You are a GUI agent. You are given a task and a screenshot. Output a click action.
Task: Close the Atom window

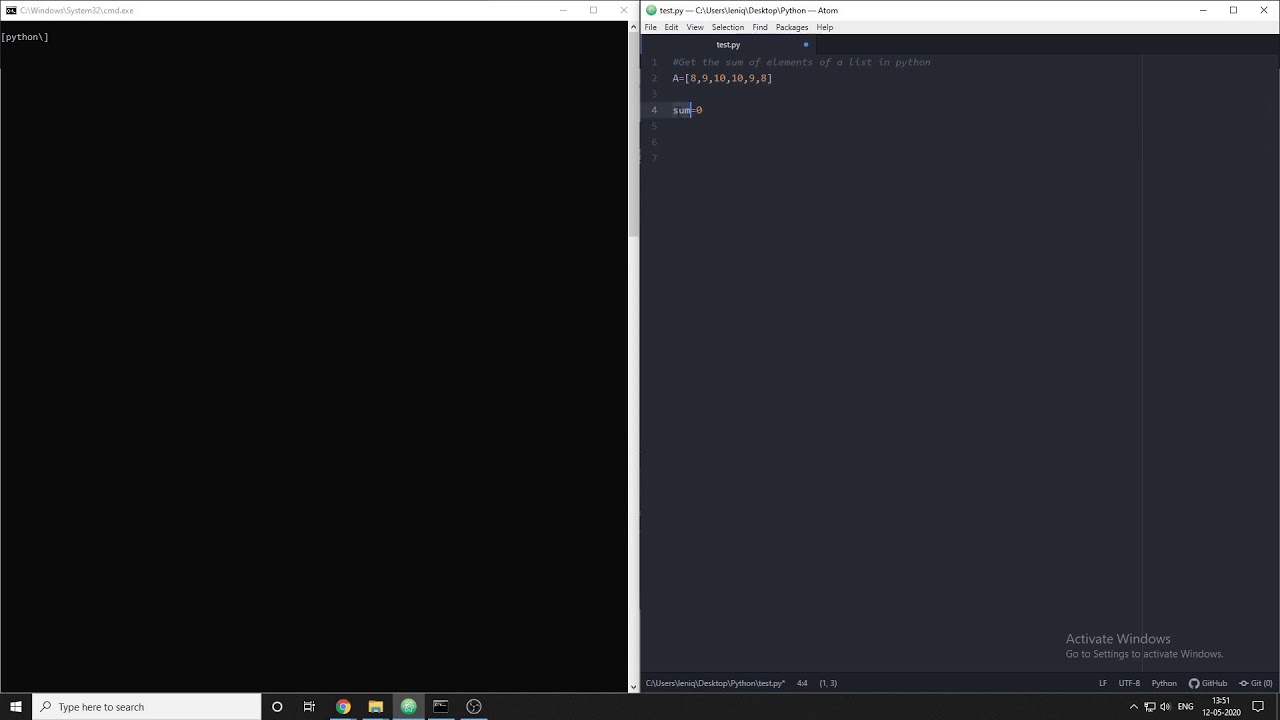pyautogui.click(x=1264, y=10)
